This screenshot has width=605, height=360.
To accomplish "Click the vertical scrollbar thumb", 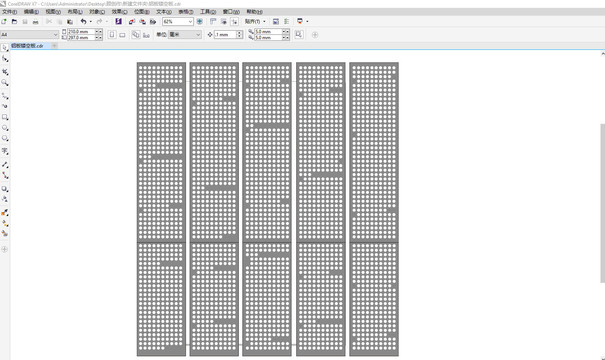I will 603,203.
